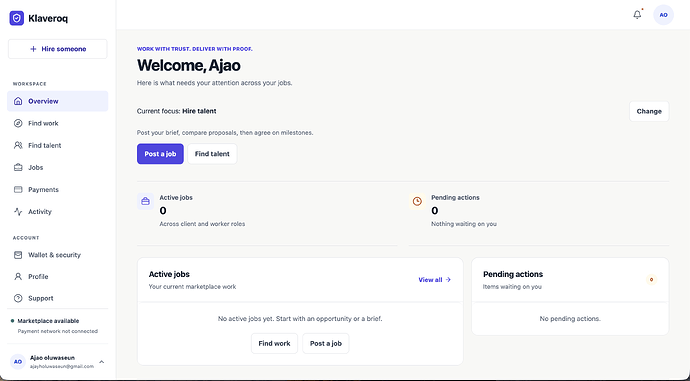Image resolution: width=690 pixels, height=381 pixels.
Task: Click the Activity pulse icon
Action: pyautogui.click(x=18, y=212)
